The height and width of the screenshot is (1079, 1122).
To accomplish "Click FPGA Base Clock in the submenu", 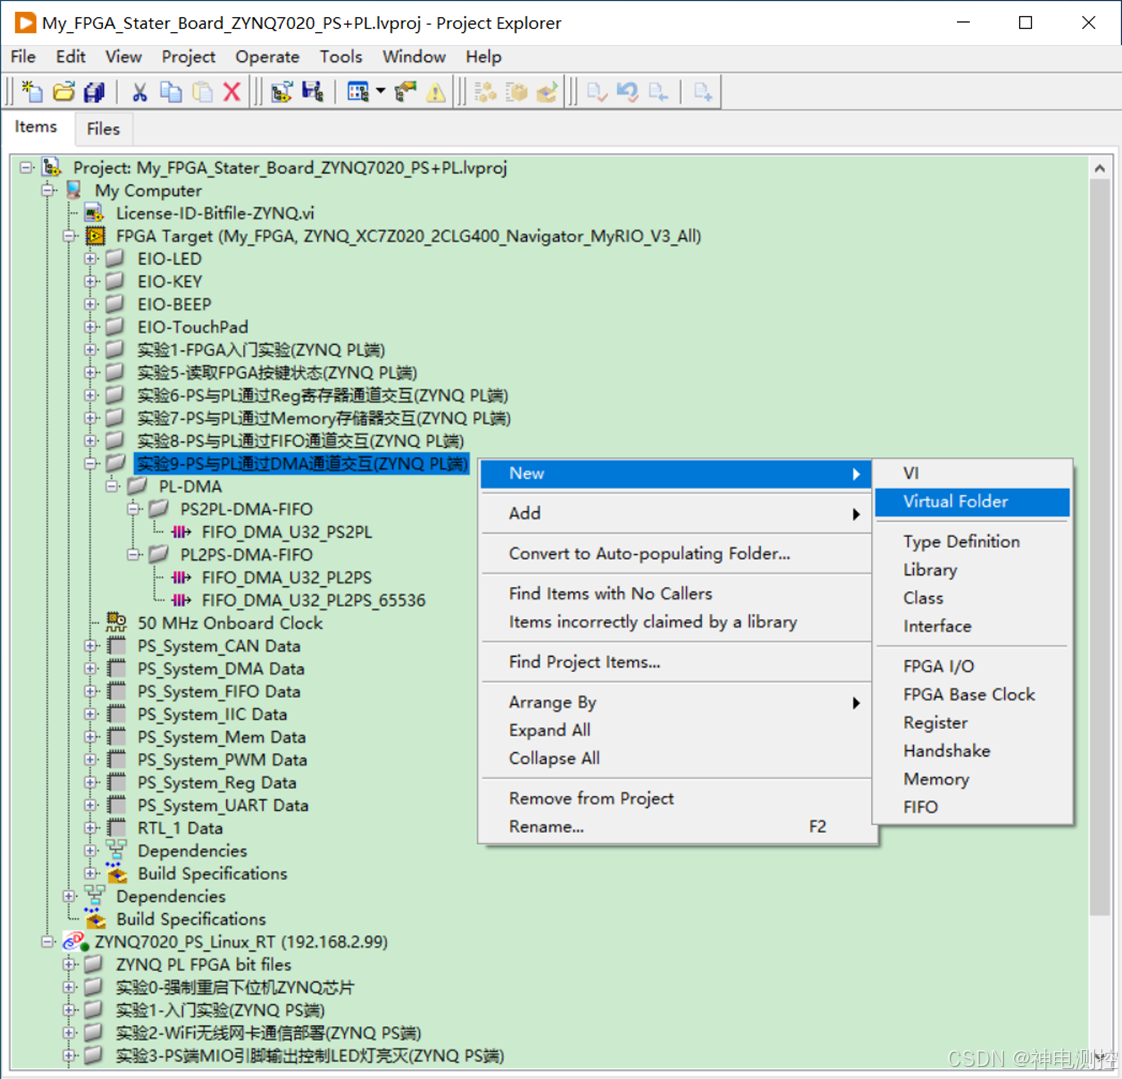I will pyautogui.click(x=969, y=694).
